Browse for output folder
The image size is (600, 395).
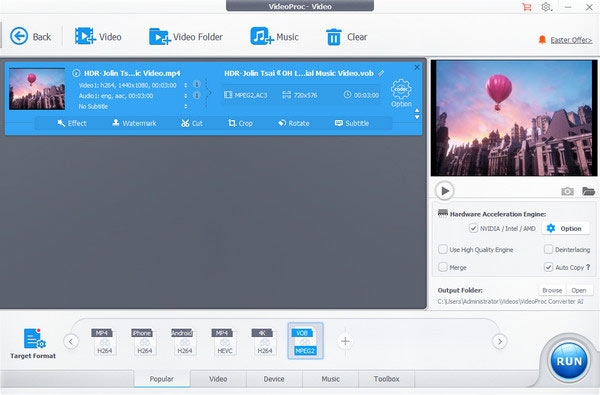[552, 291]
